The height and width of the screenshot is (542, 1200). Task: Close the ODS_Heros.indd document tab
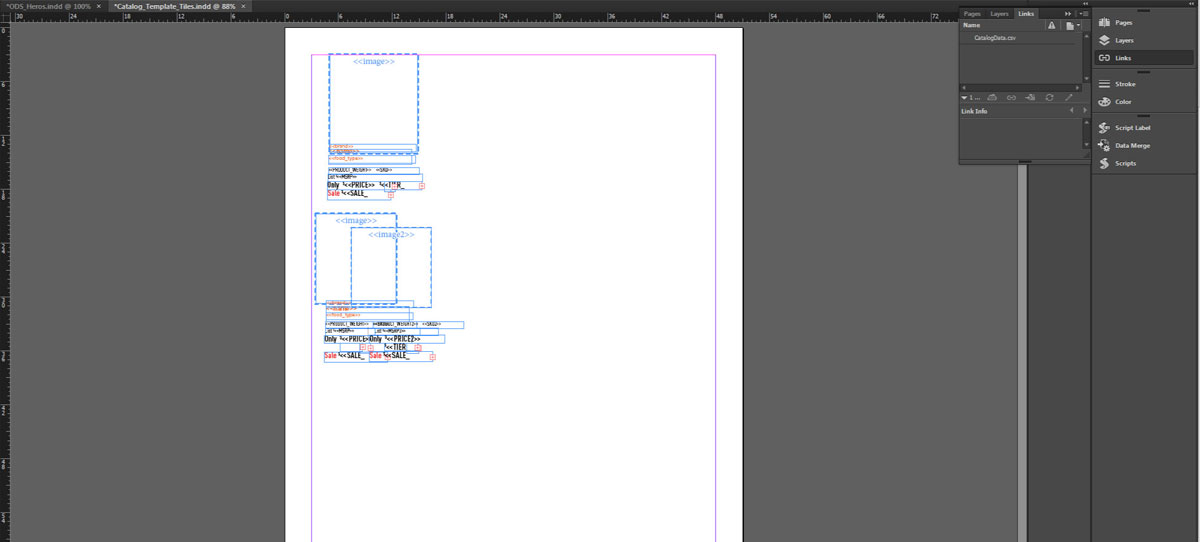[98, 6]
